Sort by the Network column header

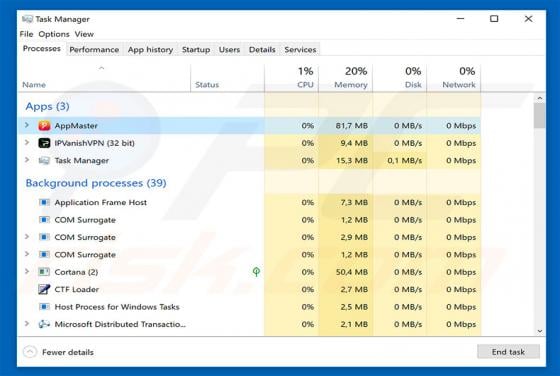click(x=454, y=78)
